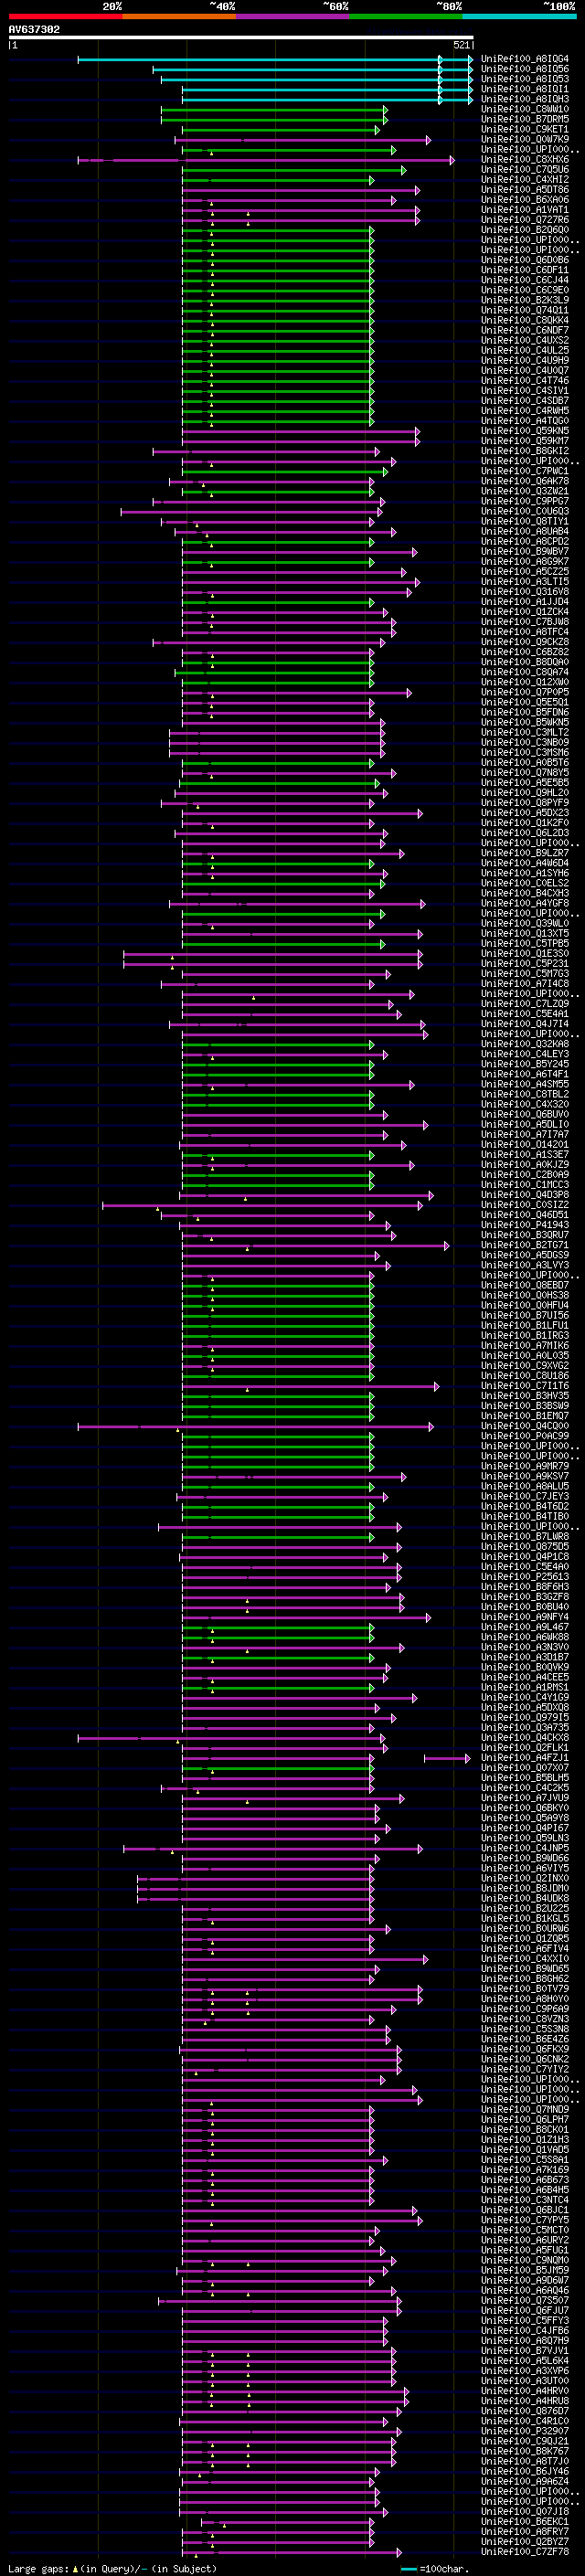Select the UniRef100_A1YNT1 label

pyautogui.click(x=525, y=210)
